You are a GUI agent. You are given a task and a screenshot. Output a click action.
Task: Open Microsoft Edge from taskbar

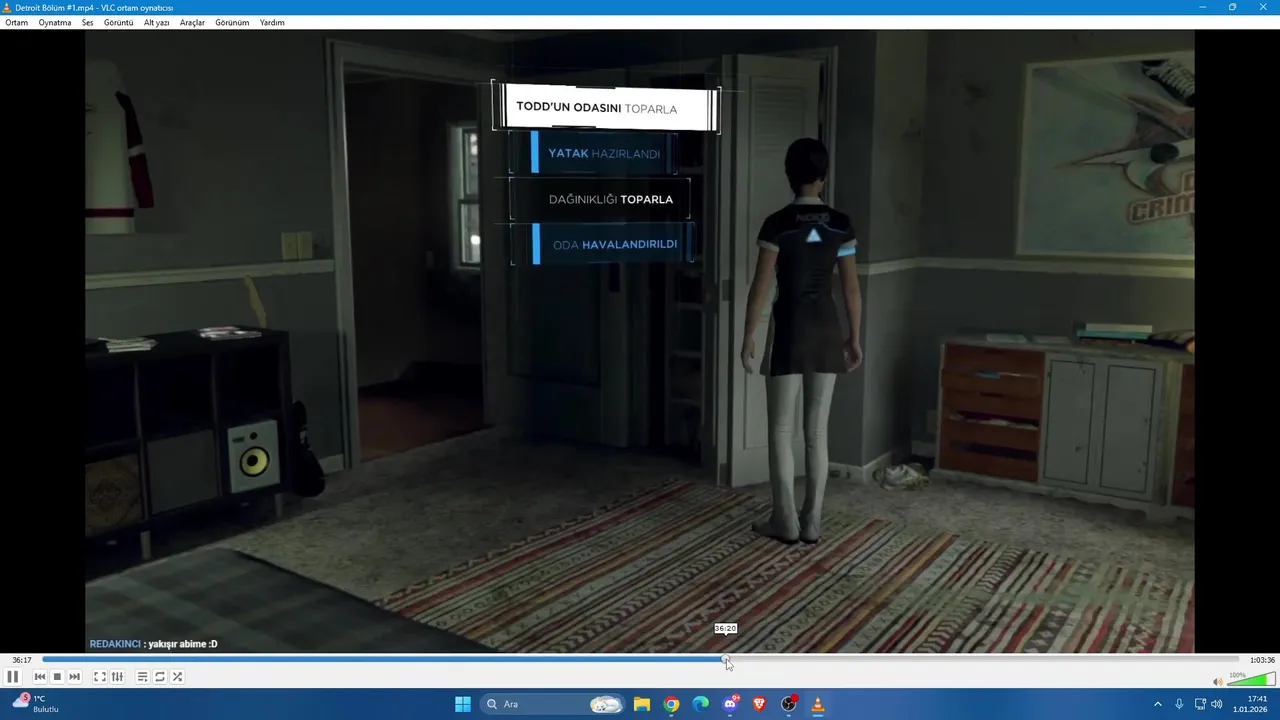[701, 704]
